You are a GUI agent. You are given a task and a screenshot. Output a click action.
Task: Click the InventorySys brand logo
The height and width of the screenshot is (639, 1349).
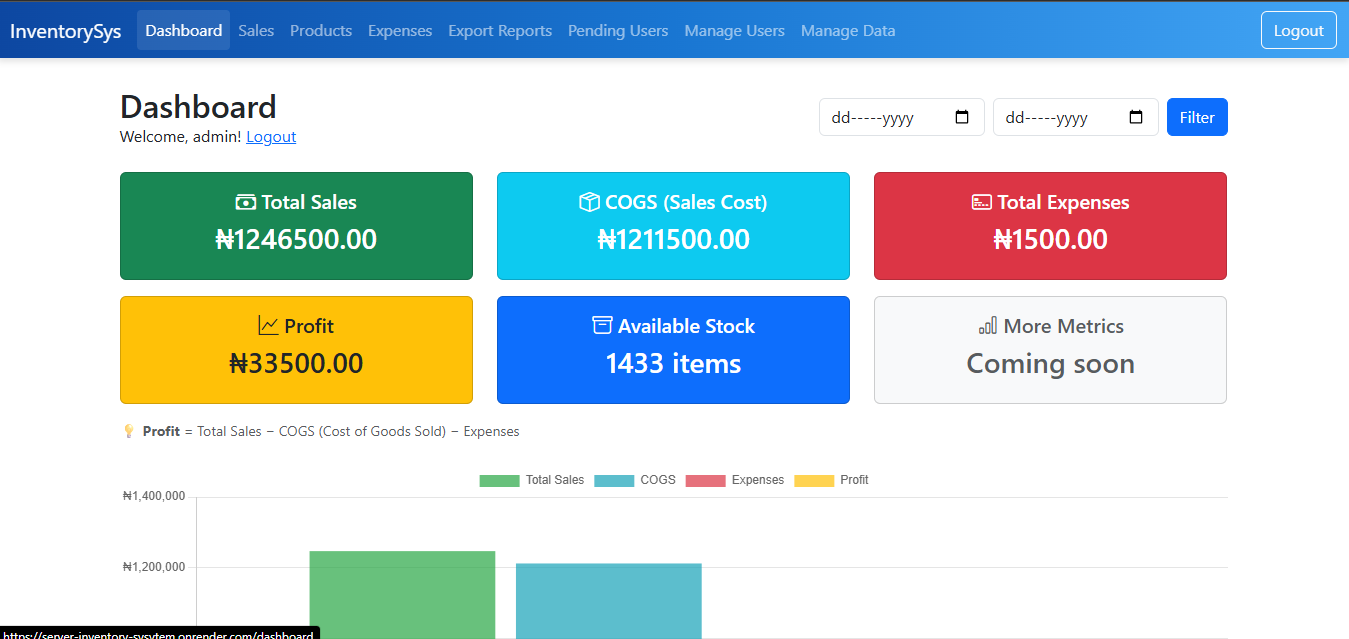pyautogui.click(x=65, y=30)
